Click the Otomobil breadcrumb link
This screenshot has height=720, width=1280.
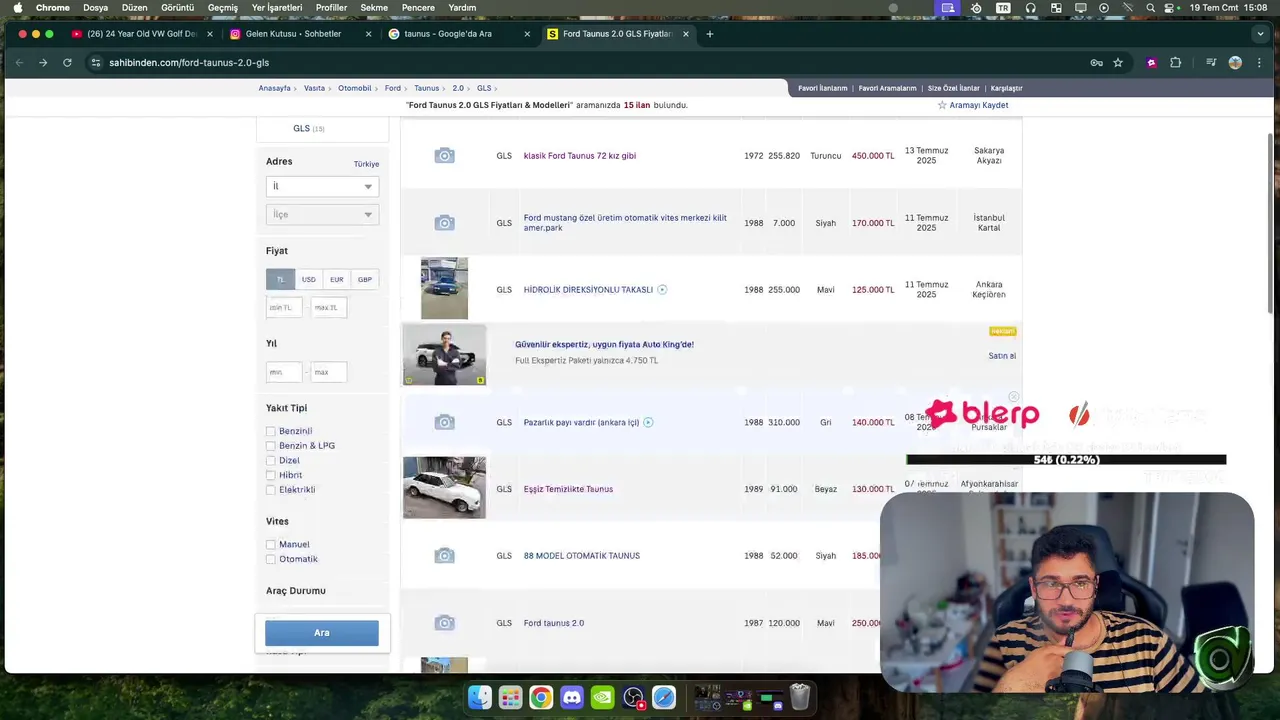[x=354, y=88]
